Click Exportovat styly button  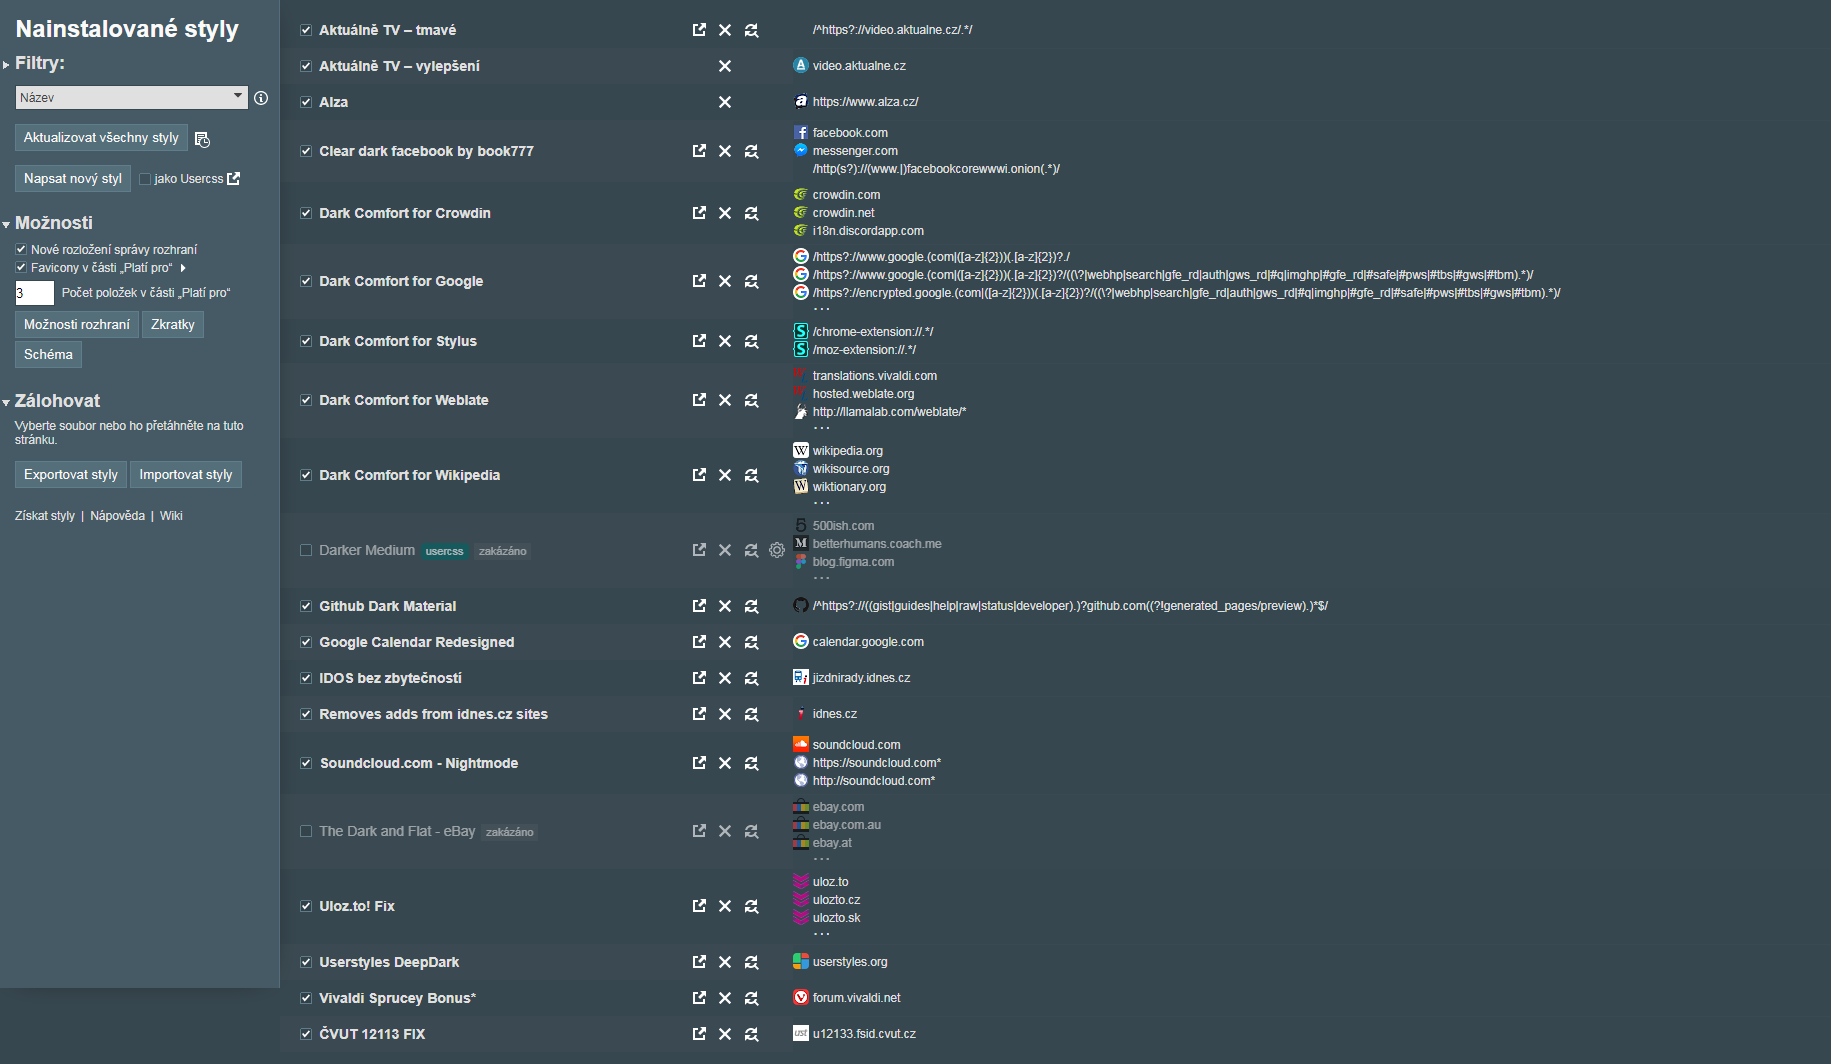[x=71, y=474]
